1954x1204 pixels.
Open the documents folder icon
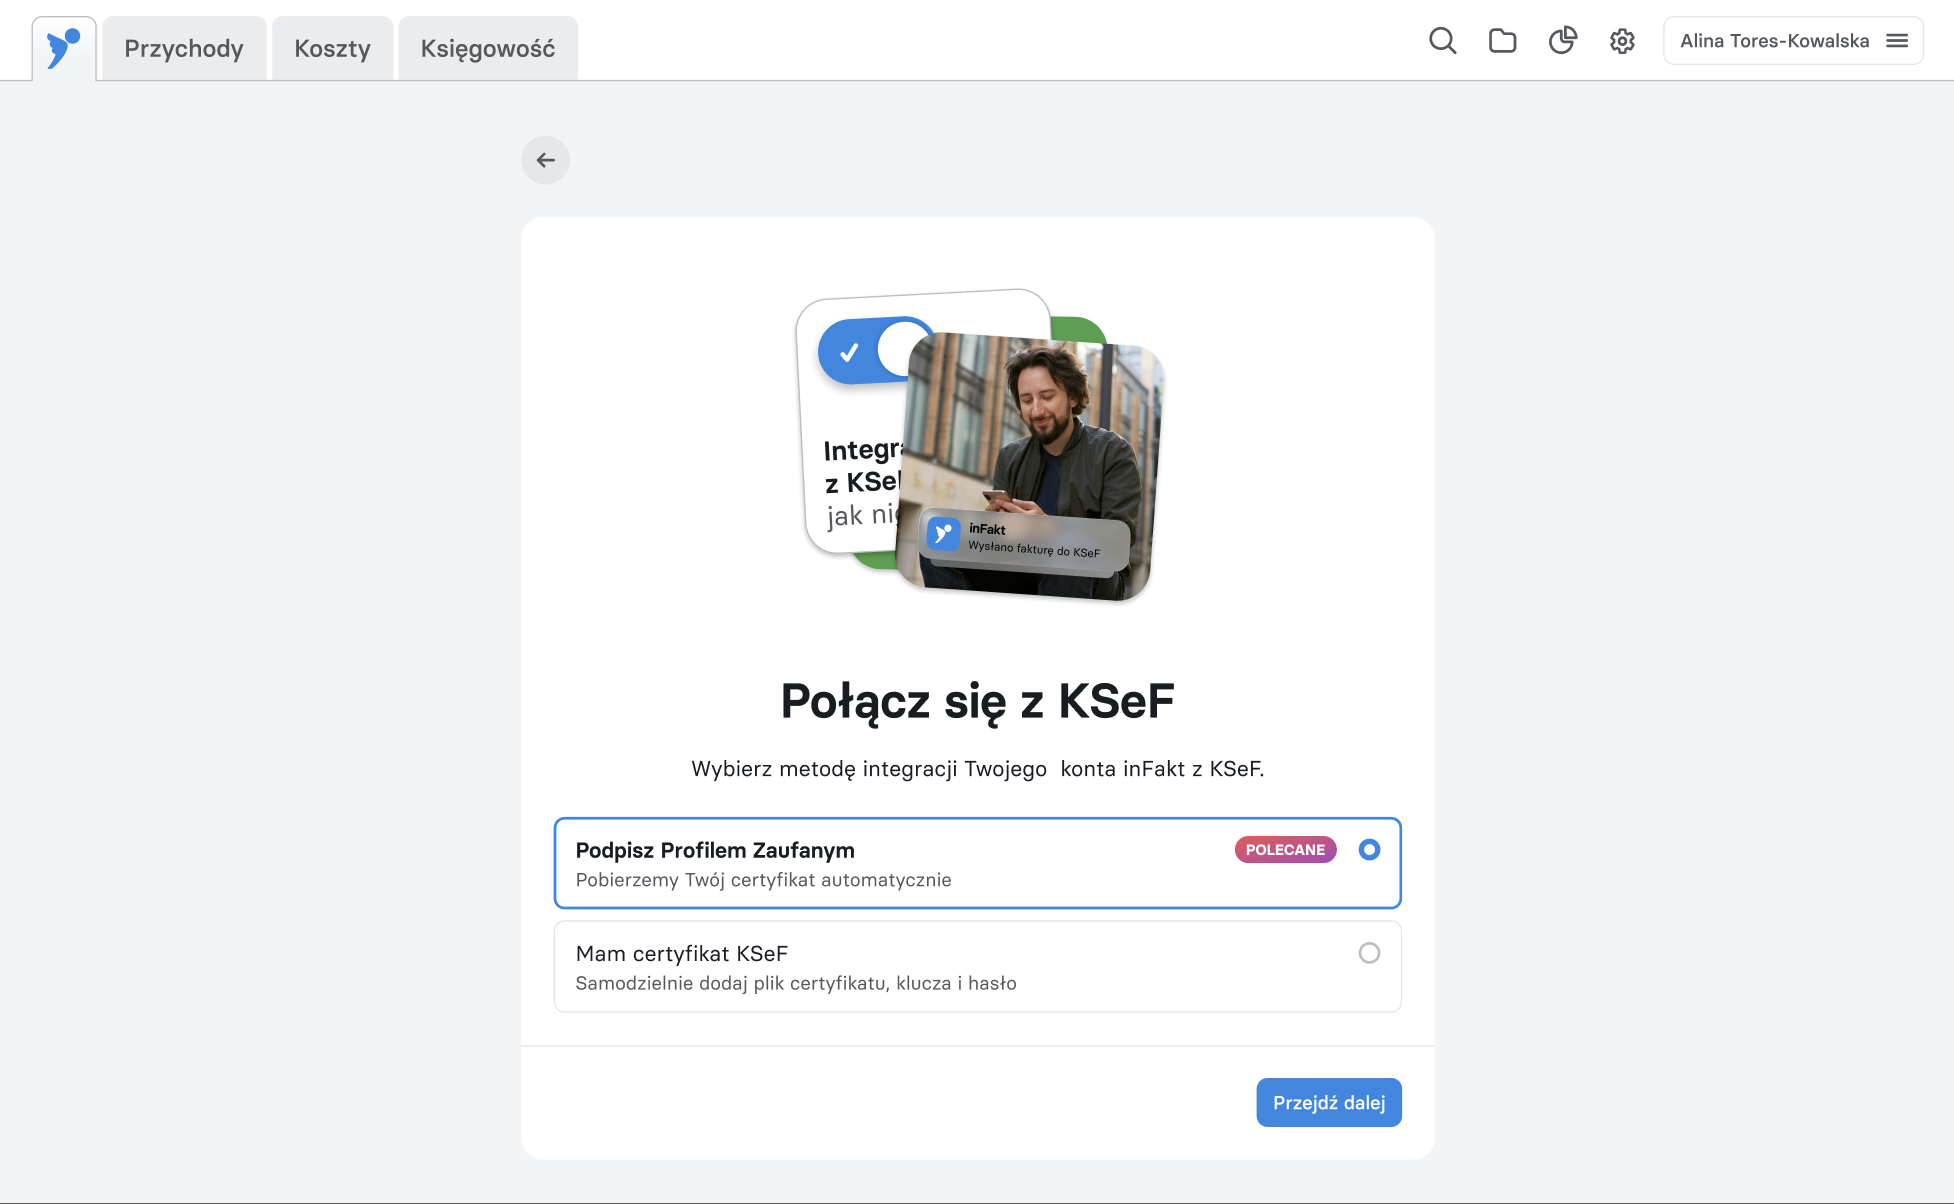pos(1502,41)
